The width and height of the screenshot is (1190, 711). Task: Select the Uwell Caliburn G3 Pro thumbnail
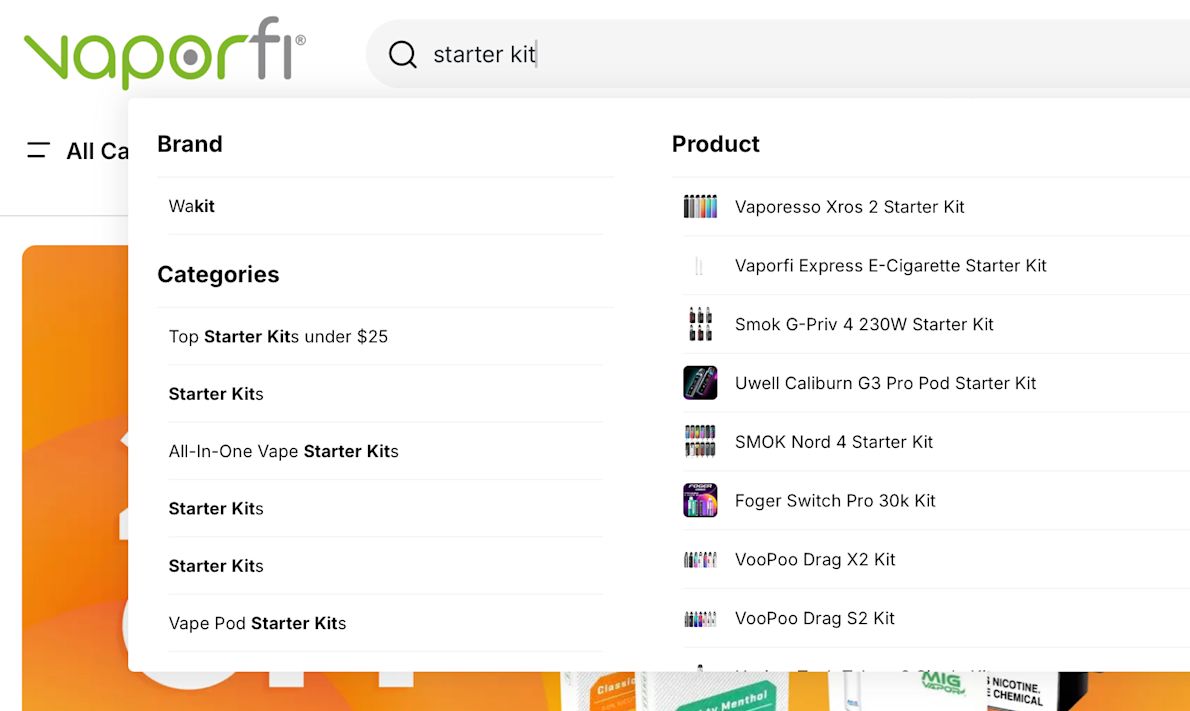click(x=700, y=383)
